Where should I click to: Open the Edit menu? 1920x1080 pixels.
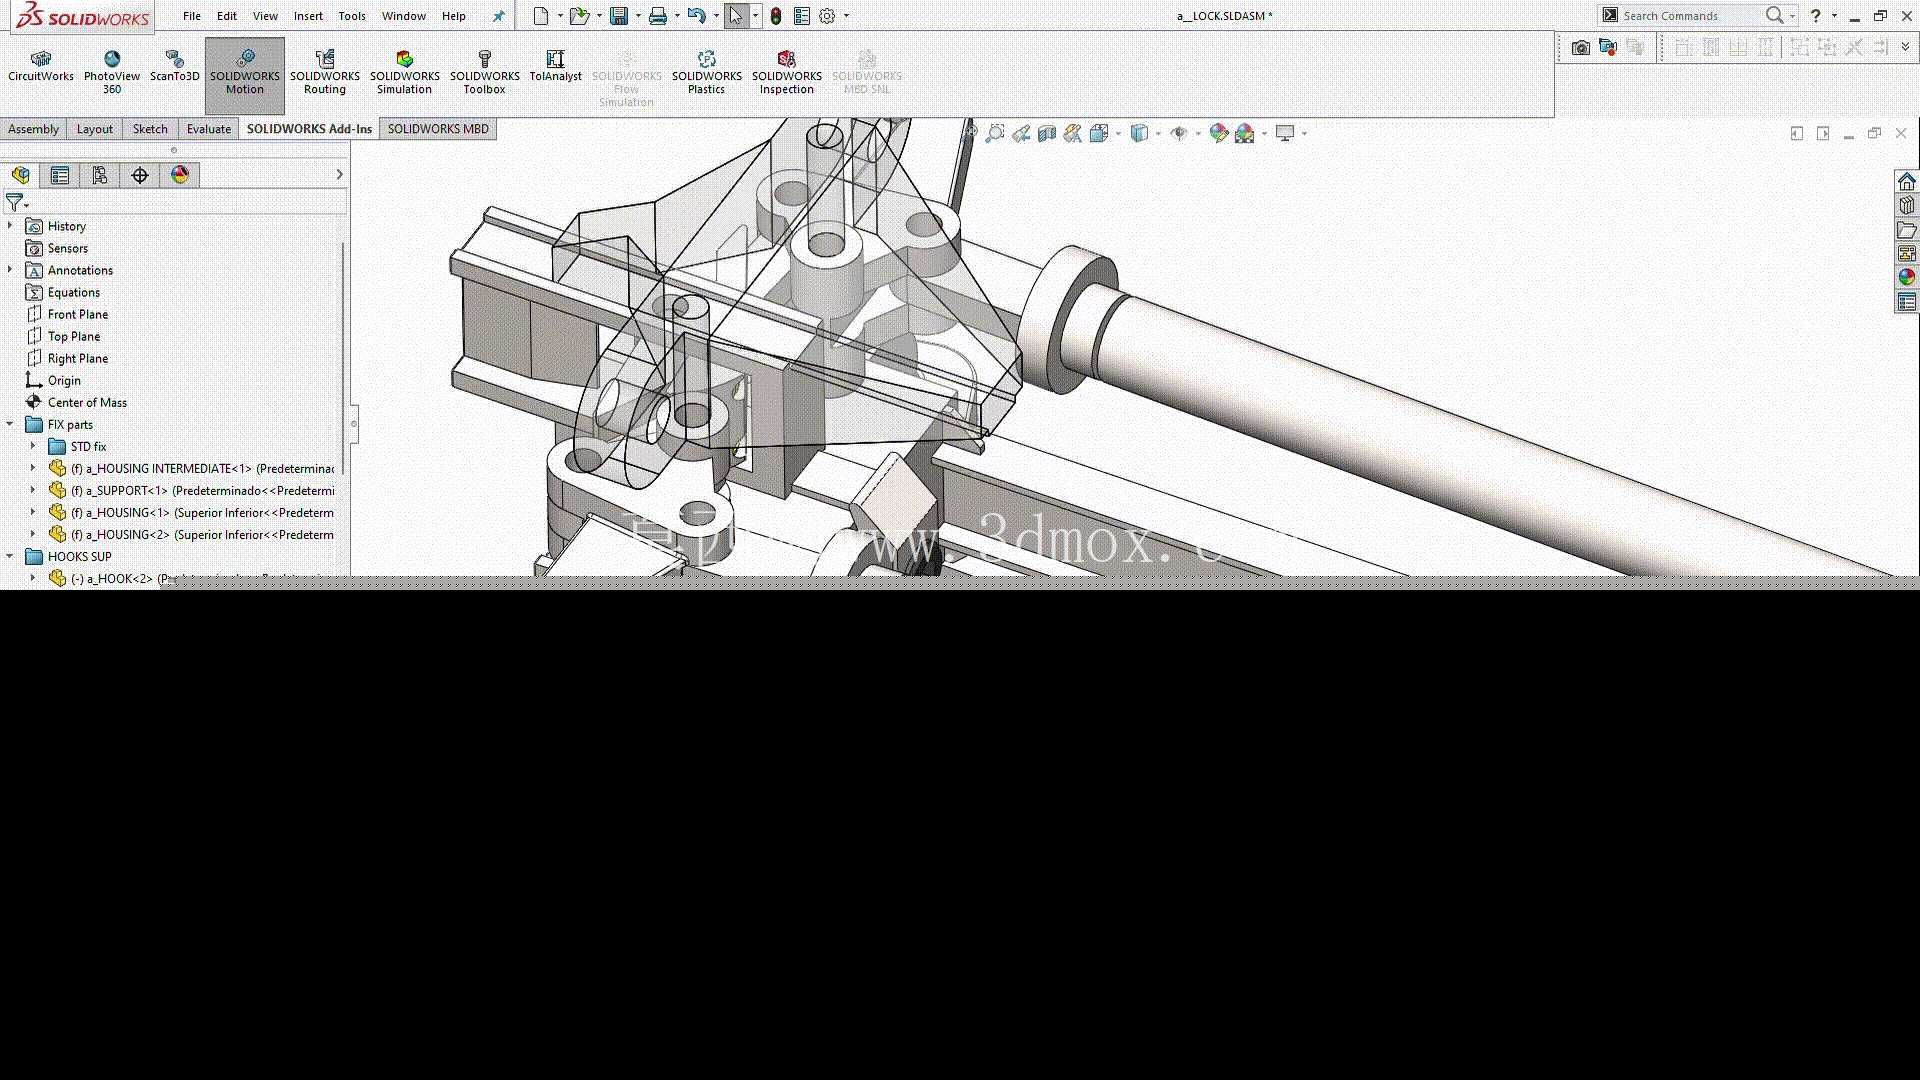point(227,16)
